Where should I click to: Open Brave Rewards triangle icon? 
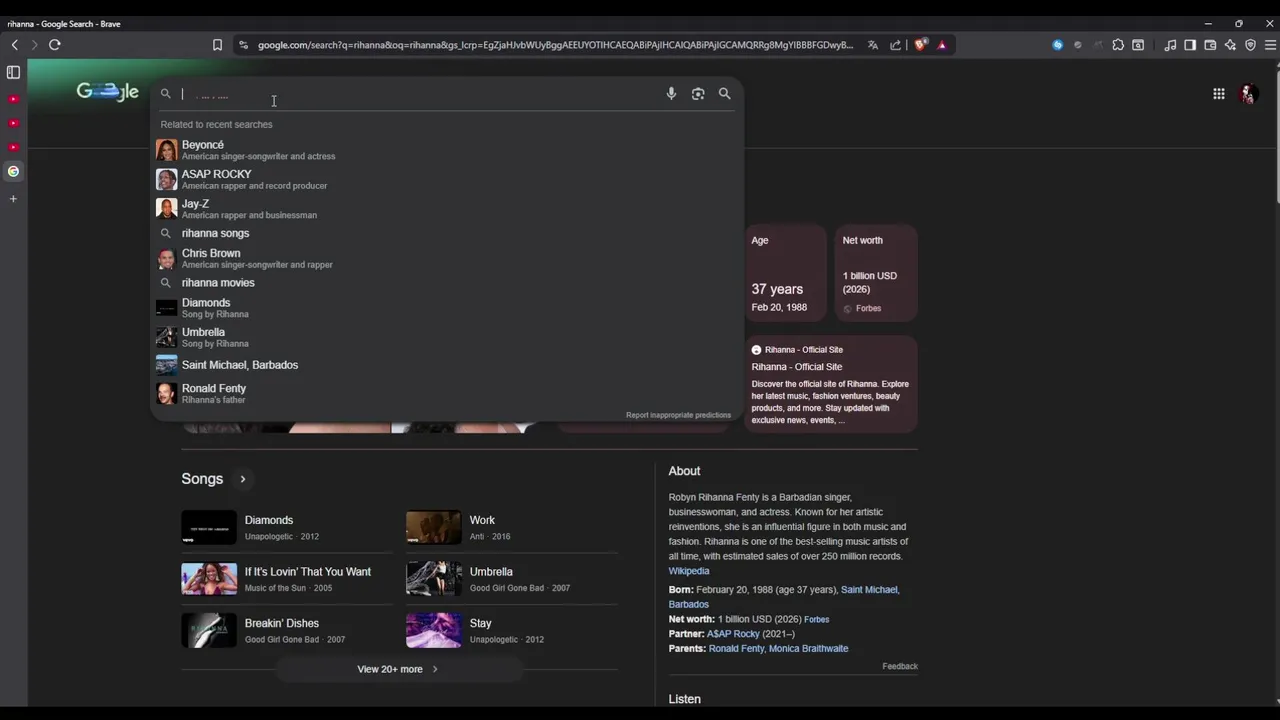(942, 45)
